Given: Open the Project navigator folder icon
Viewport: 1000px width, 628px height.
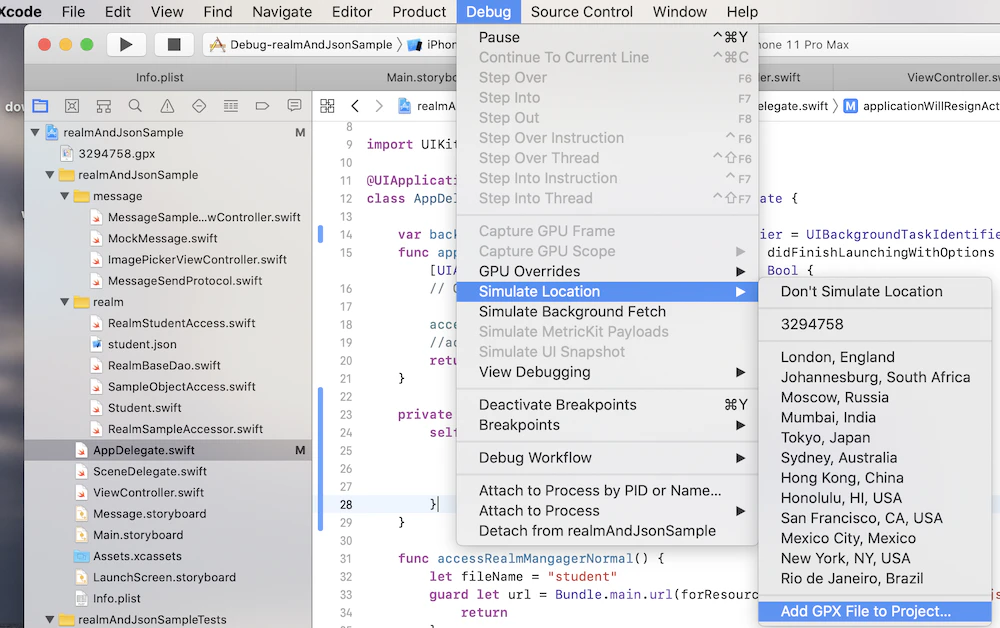Looking at the screenshot, I should 40,106.
